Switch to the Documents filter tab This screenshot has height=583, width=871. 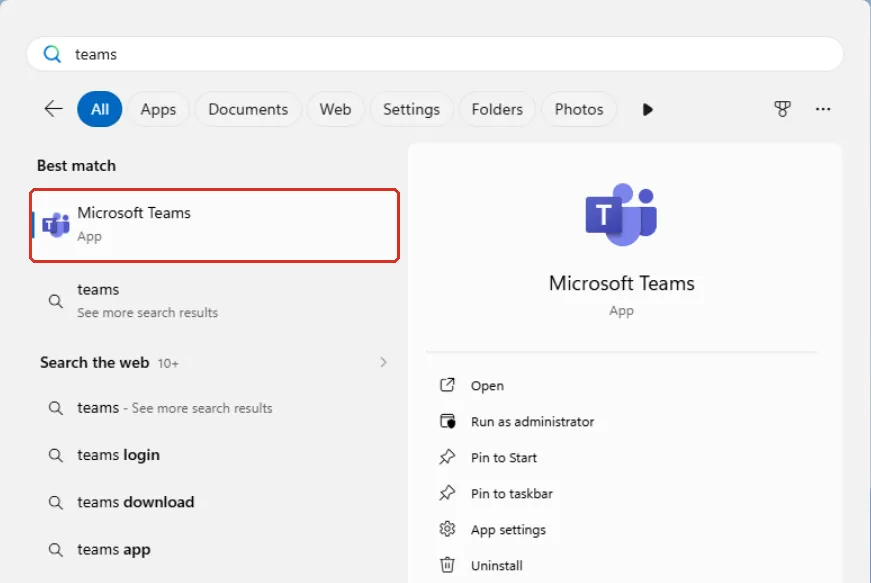tap(248, 109)
